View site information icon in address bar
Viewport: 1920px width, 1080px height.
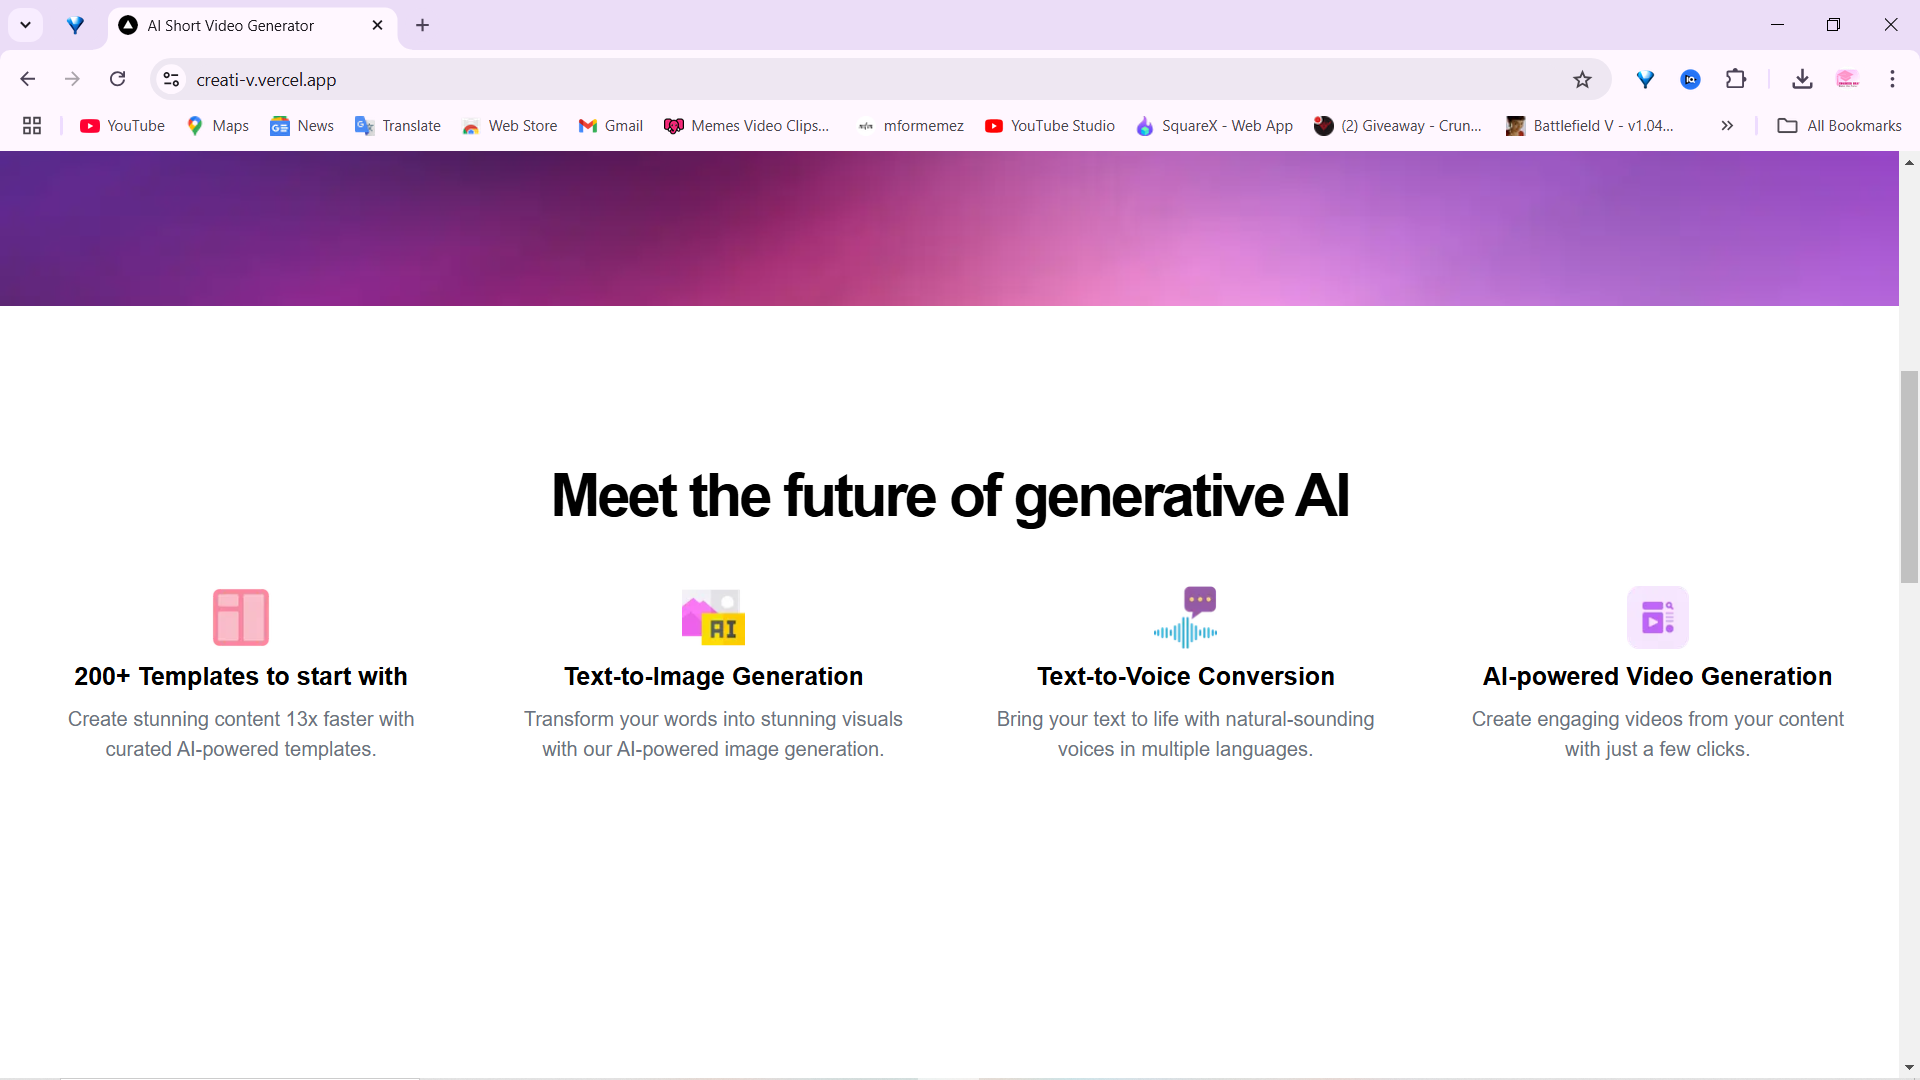(172, 79)
